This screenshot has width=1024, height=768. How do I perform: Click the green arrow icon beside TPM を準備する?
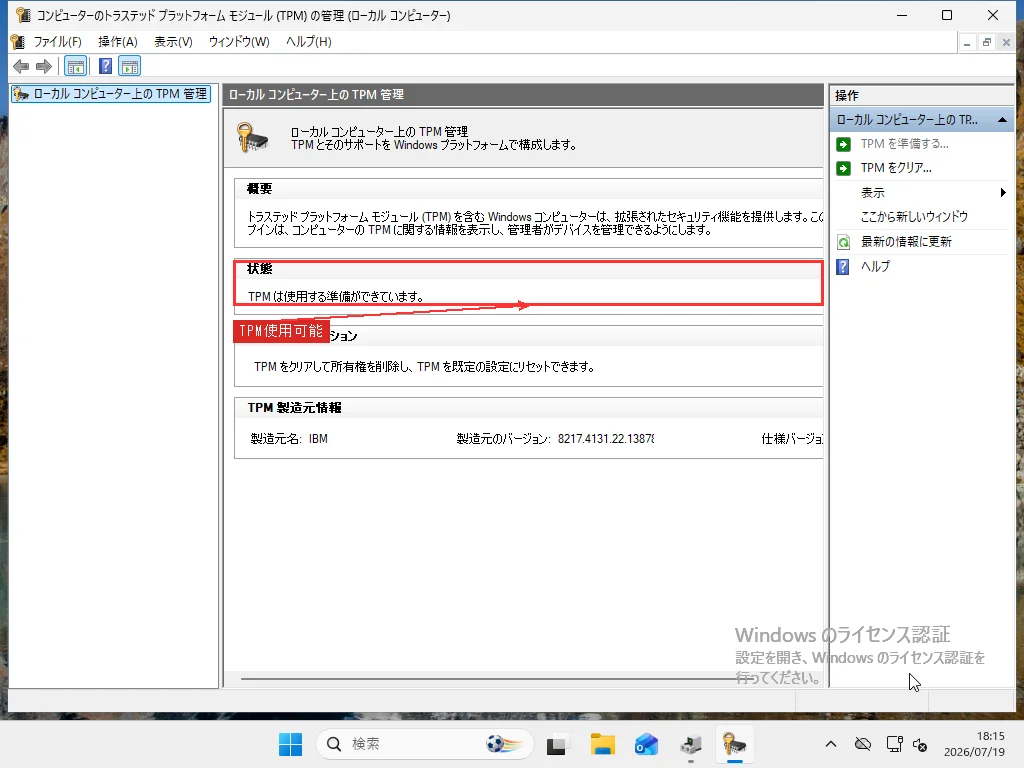click(x=844, y=144)
